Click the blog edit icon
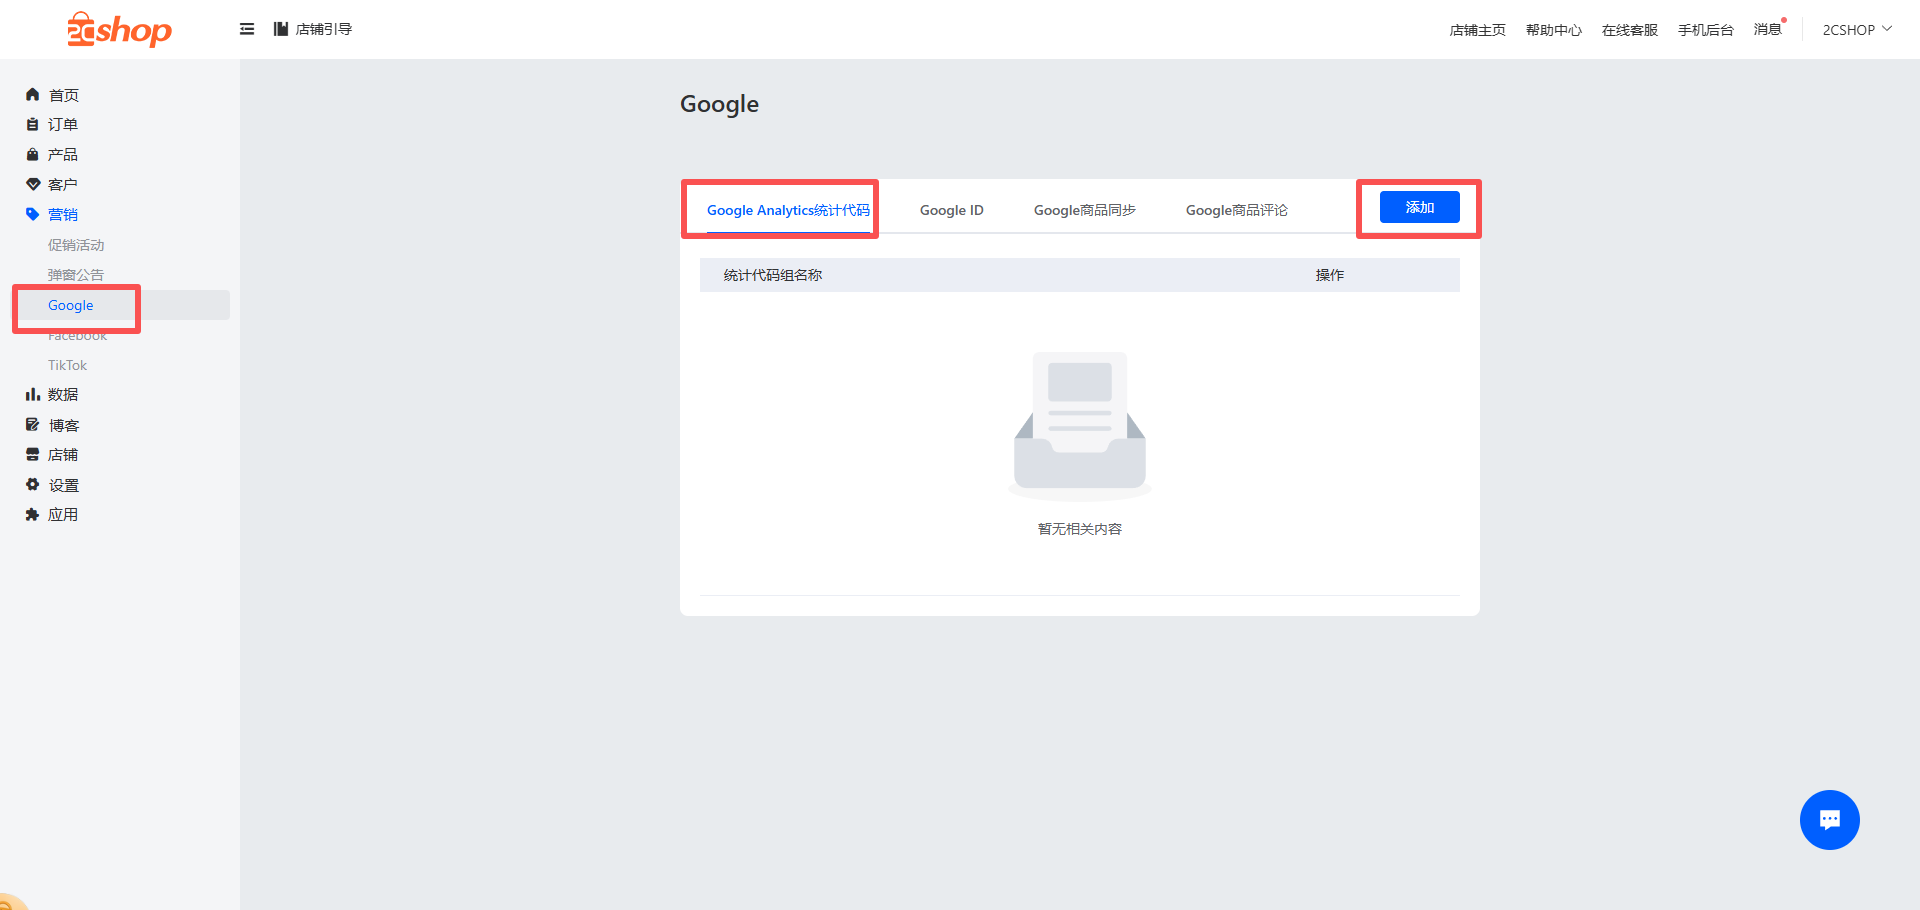The width and height of the screenshot is (1920, 910). [32, 425]
